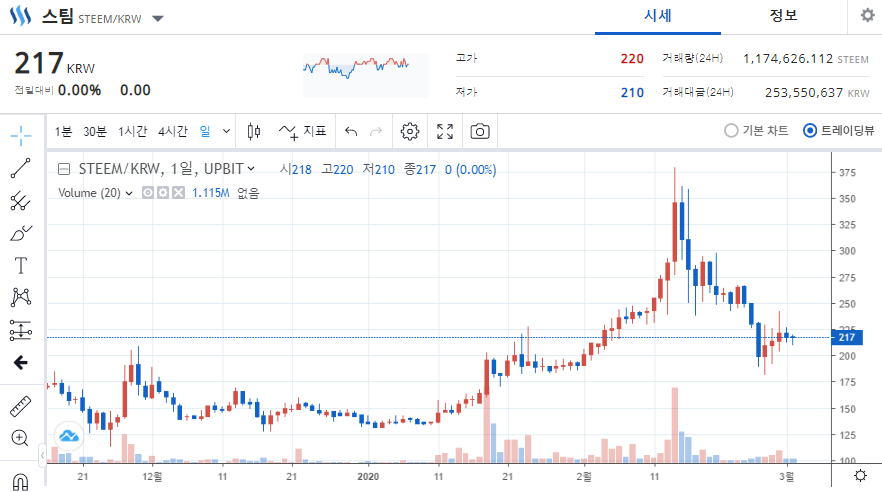Screen dimensions: 882x492
Task: Click the 스팀 coin name title
Action: [x=57, y=16]
